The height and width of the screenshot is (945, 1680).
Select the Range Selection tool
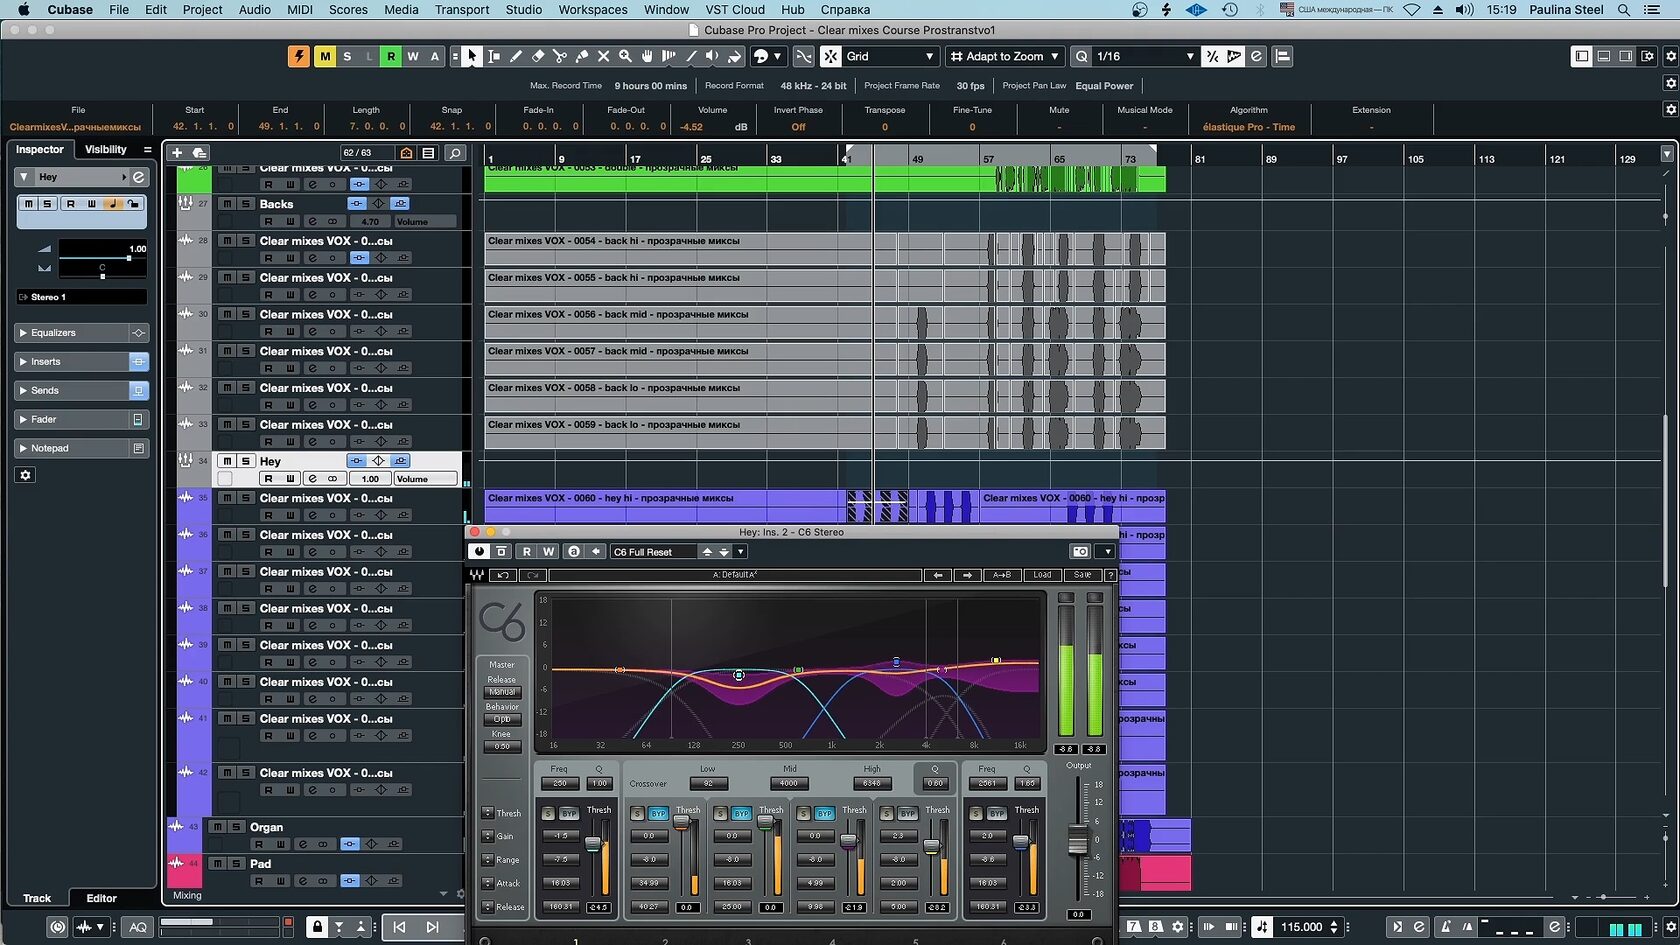click(x=494, y=56)
